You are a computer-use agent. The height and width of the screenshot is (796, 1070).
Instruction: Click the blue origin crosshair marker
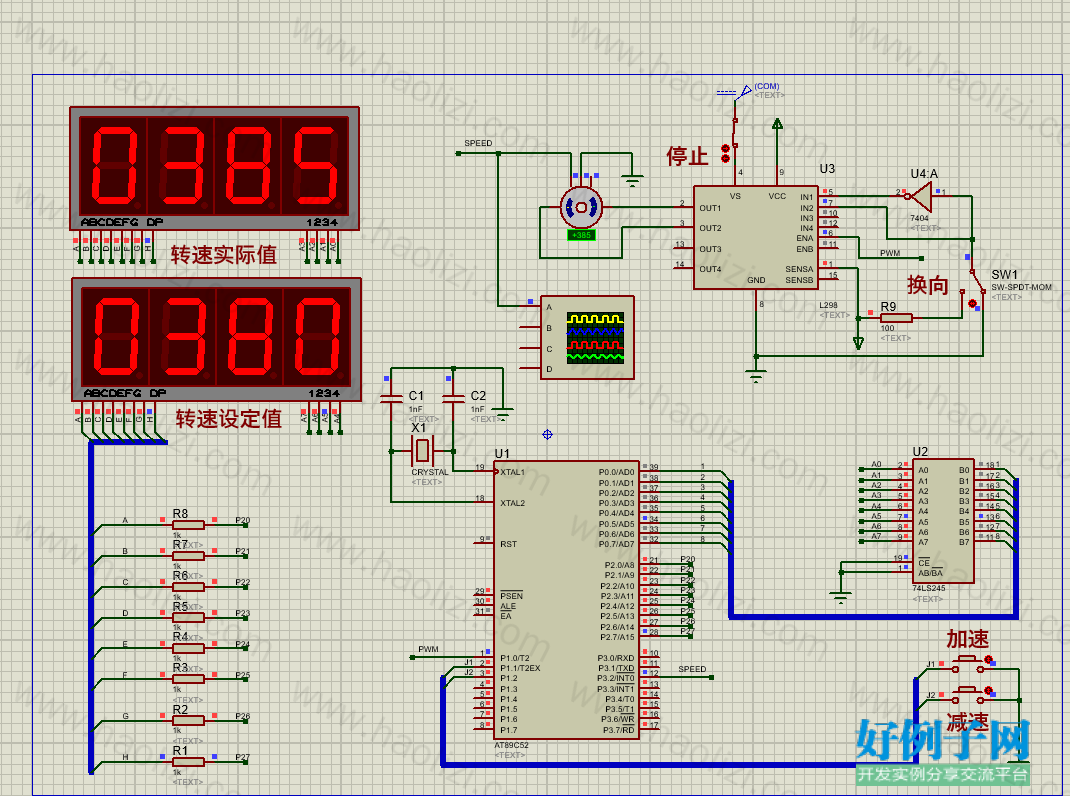[x=547, y=434]
